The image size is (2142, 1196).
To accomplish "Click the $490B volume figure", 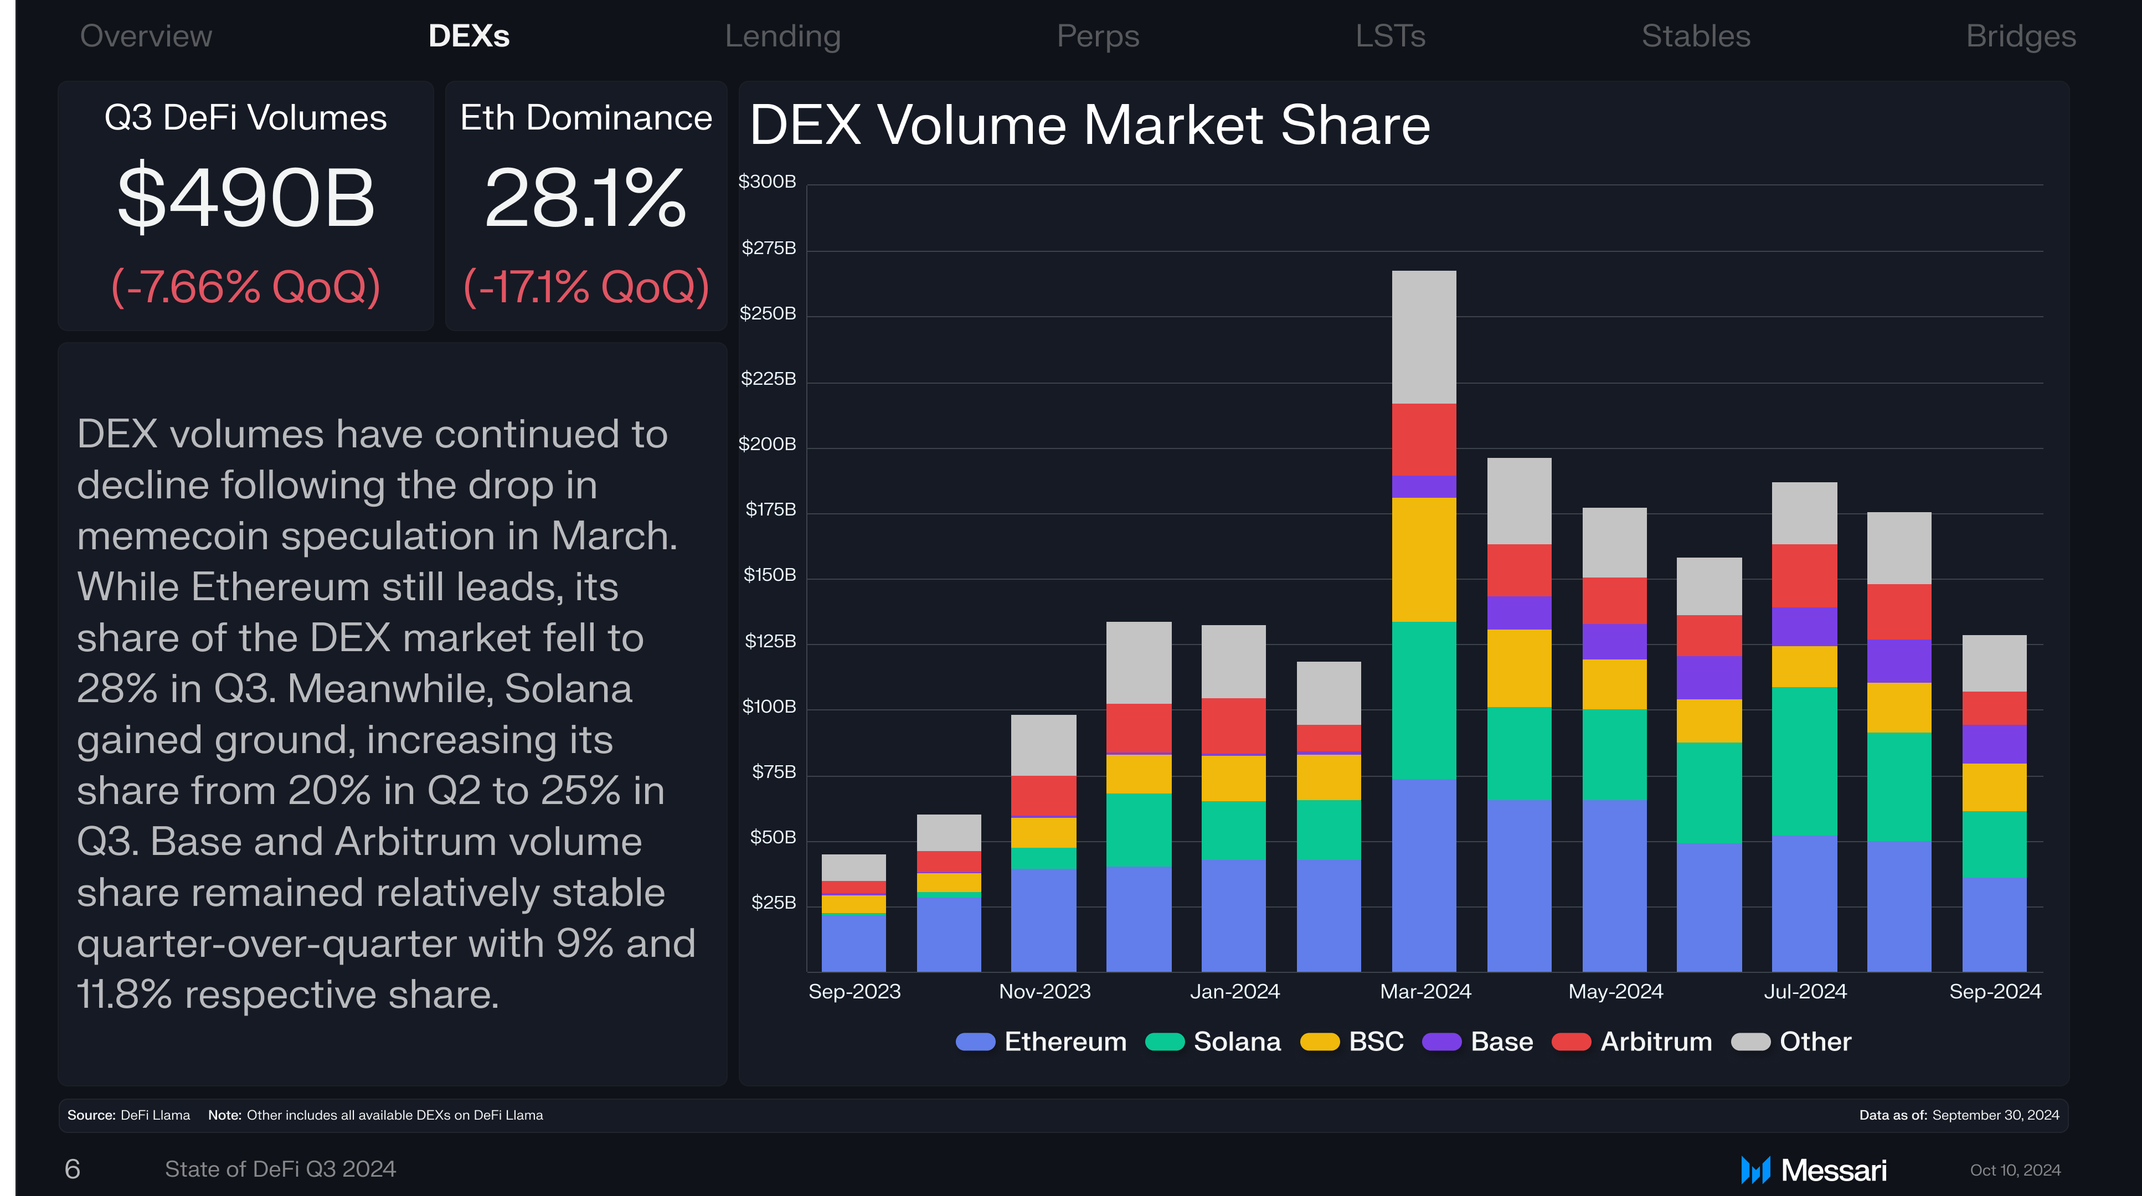I will pos(246,198).
